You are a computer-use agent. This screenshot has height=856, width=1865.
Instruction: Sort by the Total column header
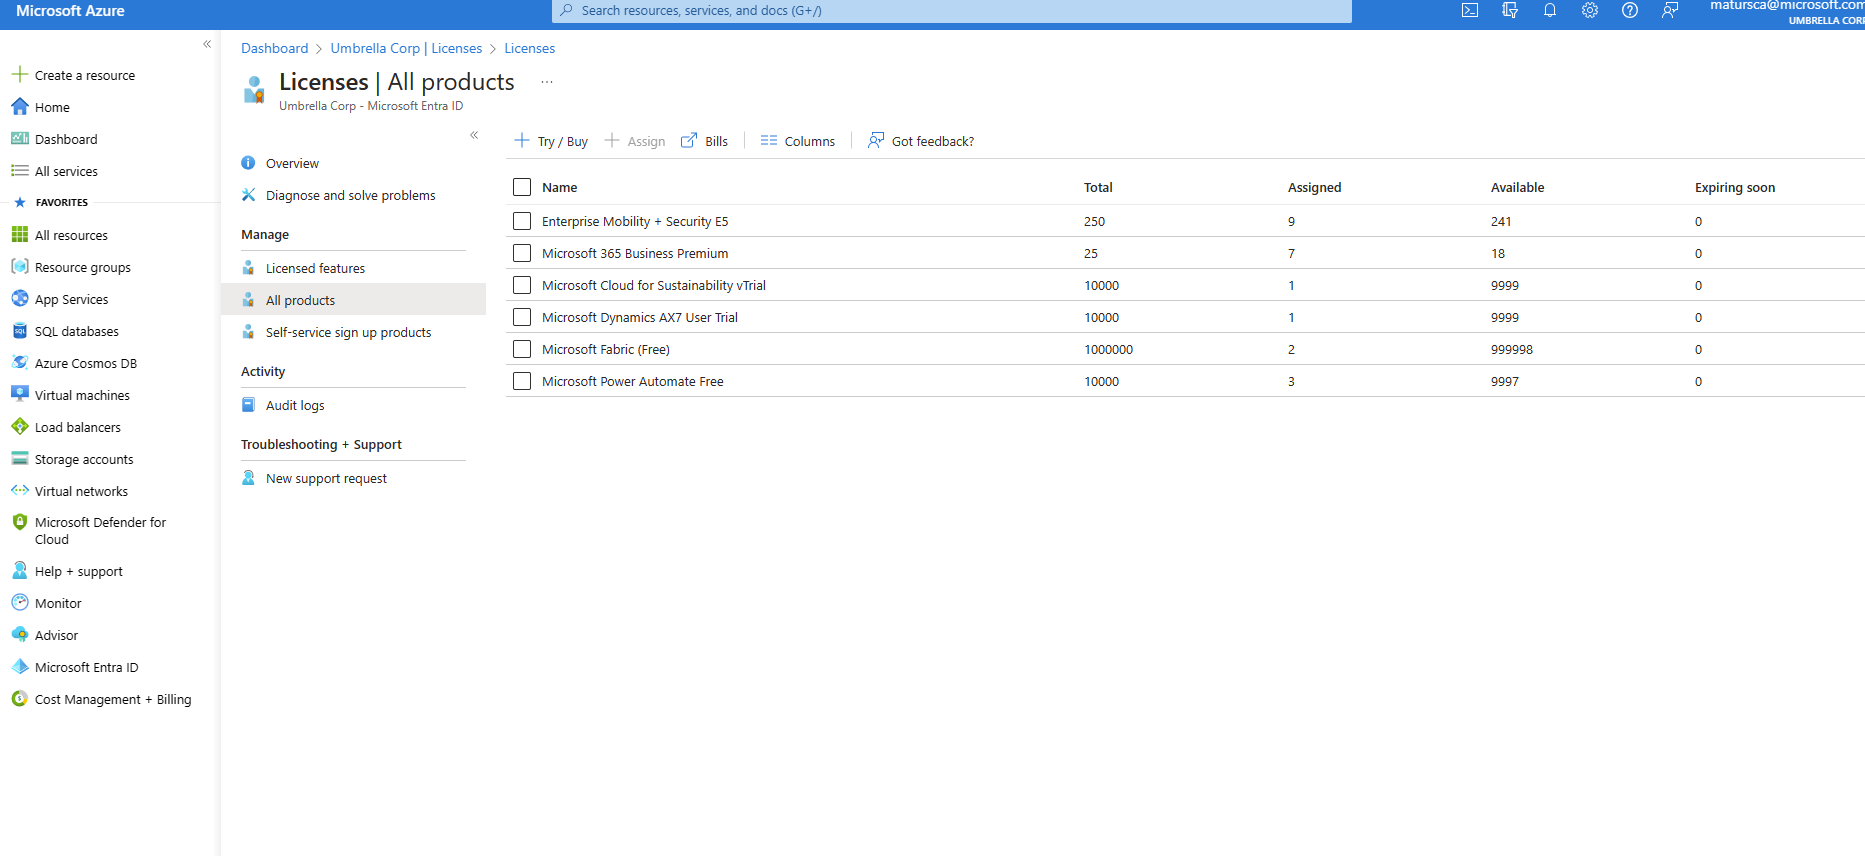[1098, 187]
